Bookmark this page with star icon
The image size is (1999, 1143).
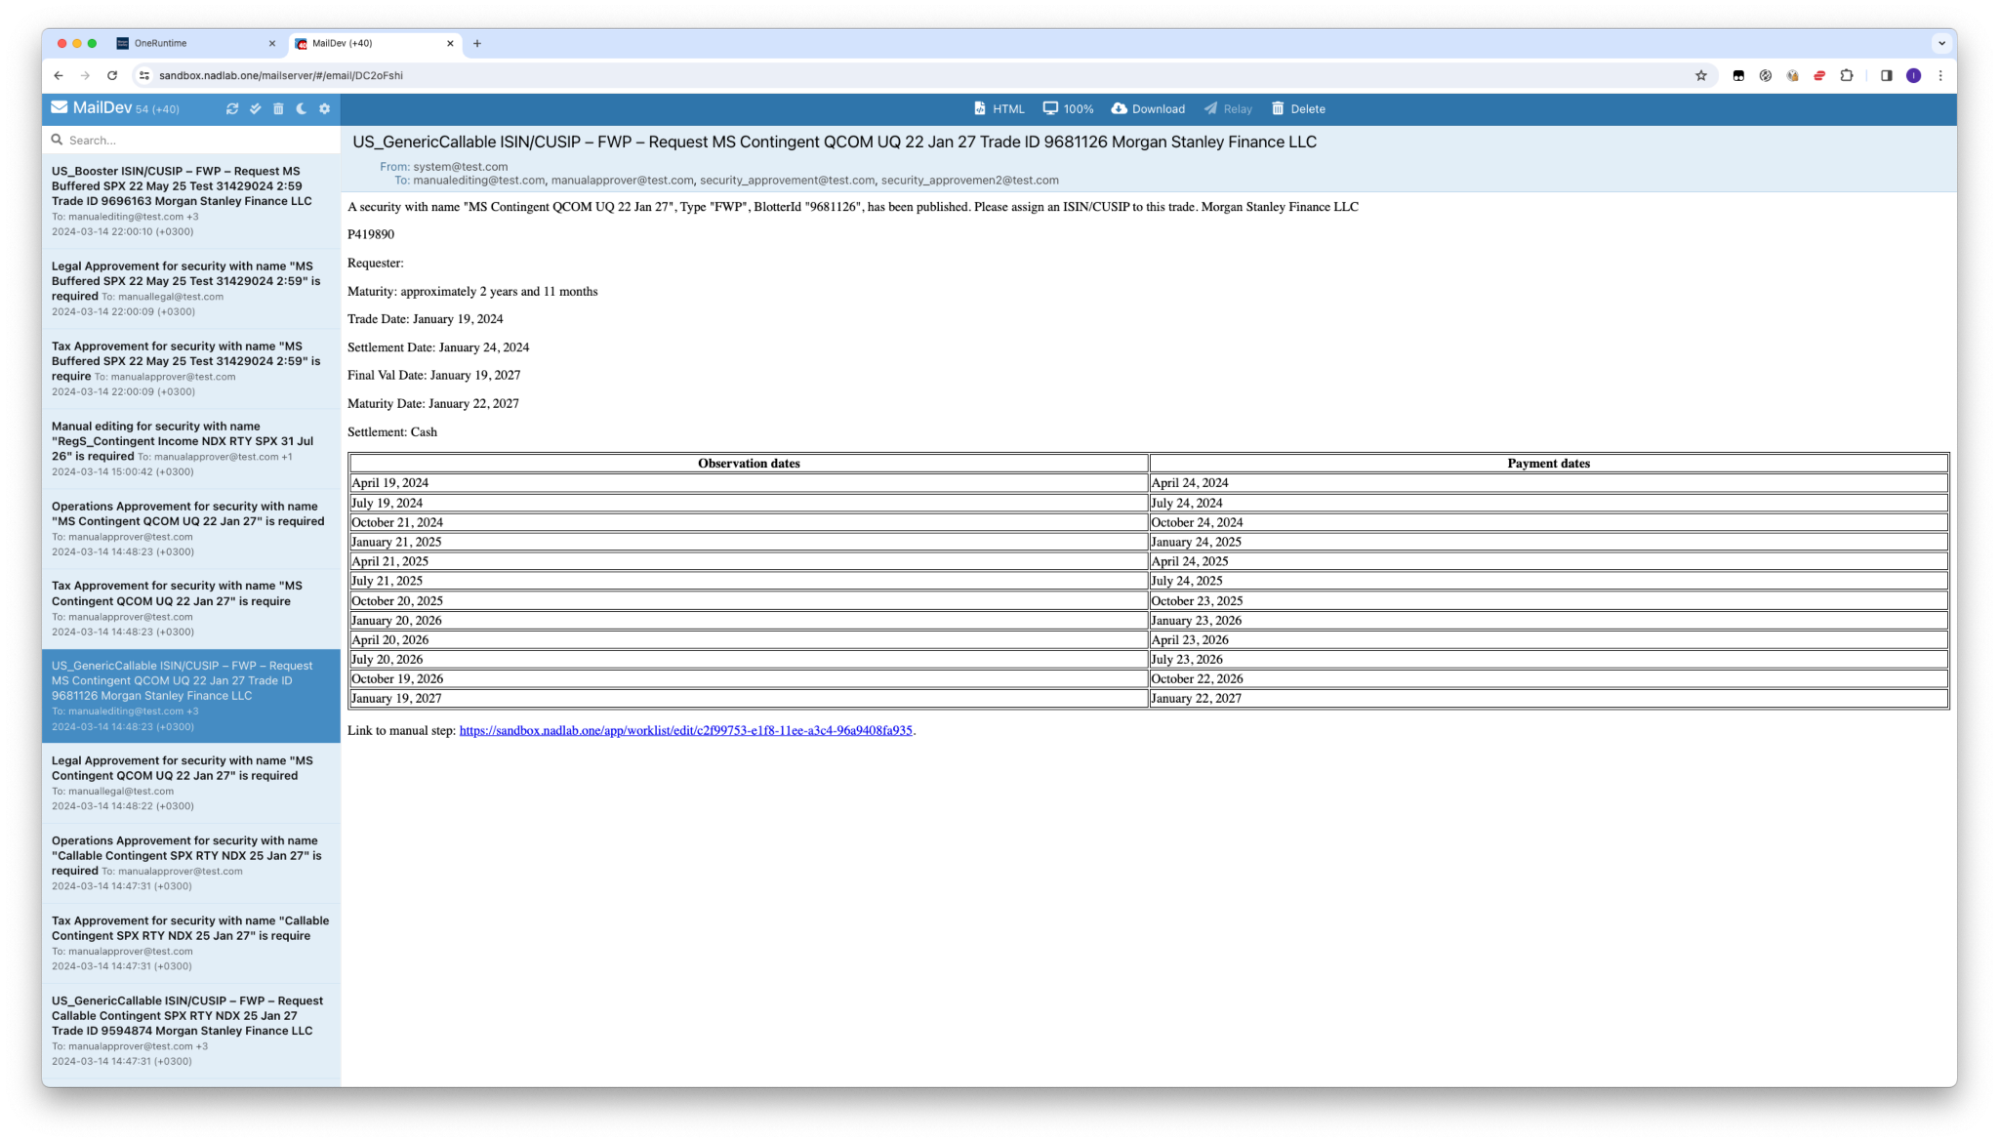coord(1701,76)
